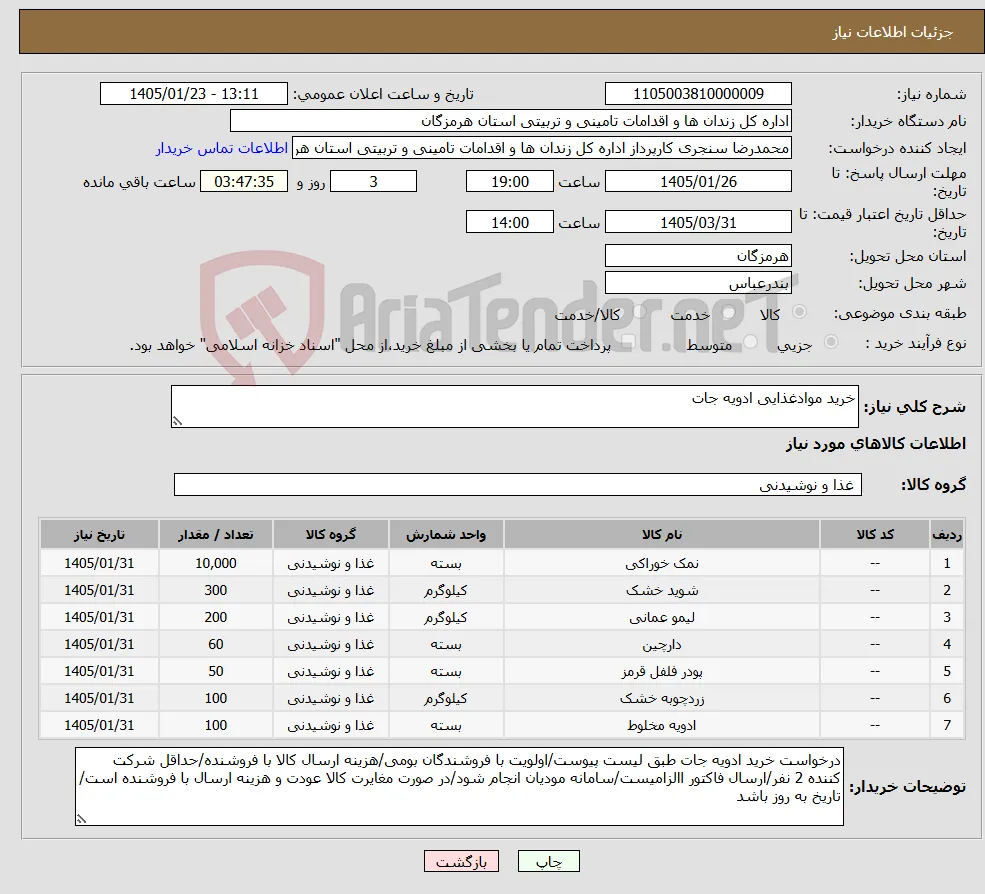Click the نمک خوراکی item name
Screen dimensions: 985x894
pos(661,563)
